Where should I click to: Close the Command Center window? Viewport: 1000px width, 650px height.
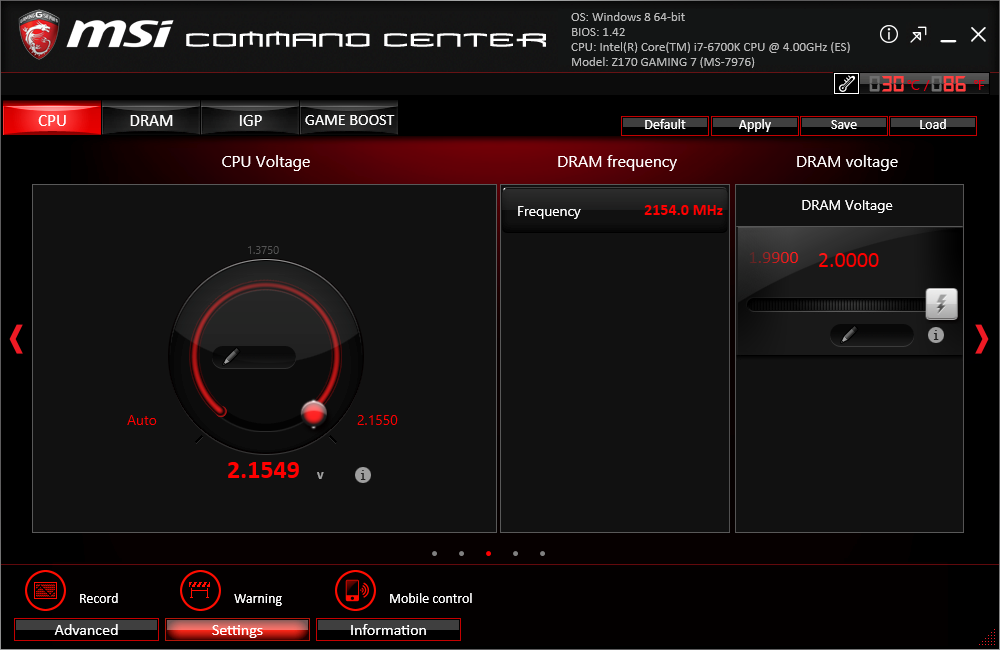click(x=978, y=34)
